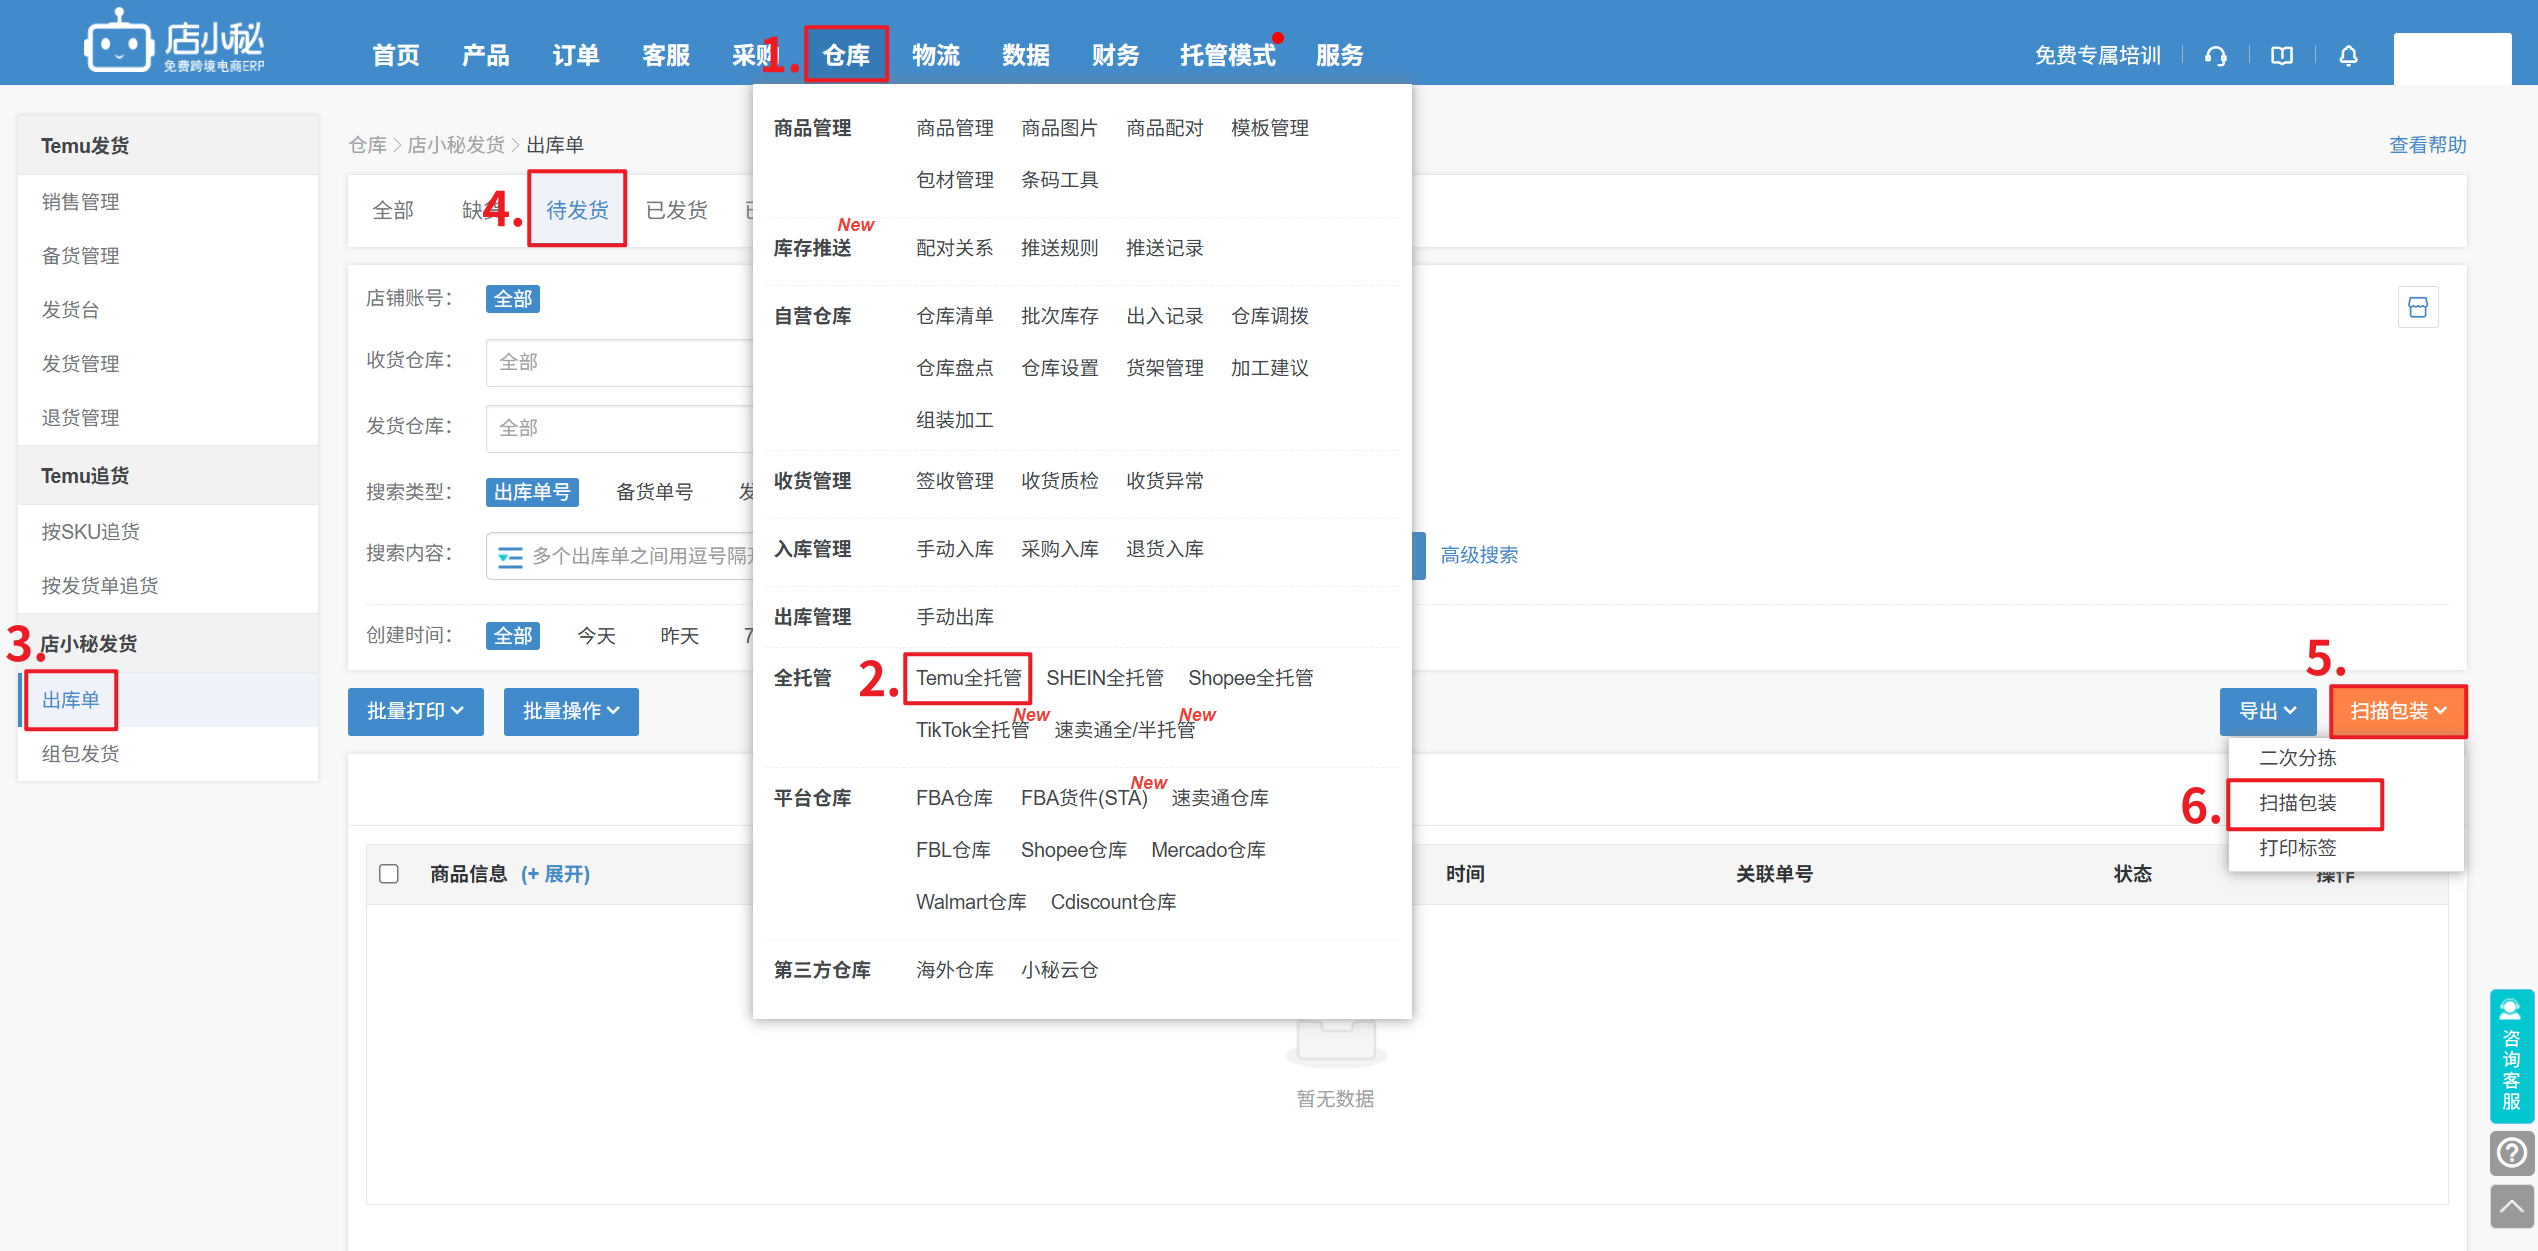
Task: Expand the 批量打印 dropdown
Action: 415,711
